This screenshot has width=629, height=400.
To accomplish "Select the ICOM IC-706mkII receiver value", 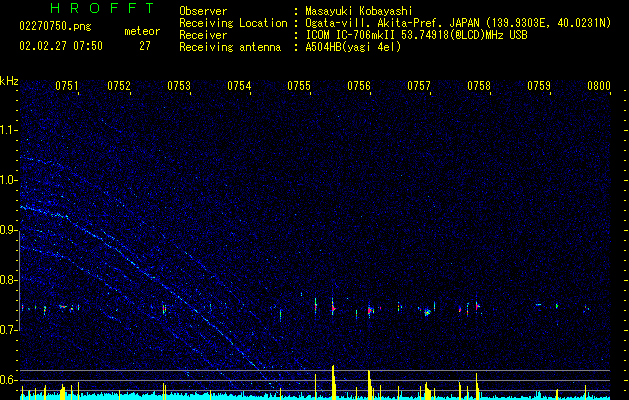I will 416,35.
